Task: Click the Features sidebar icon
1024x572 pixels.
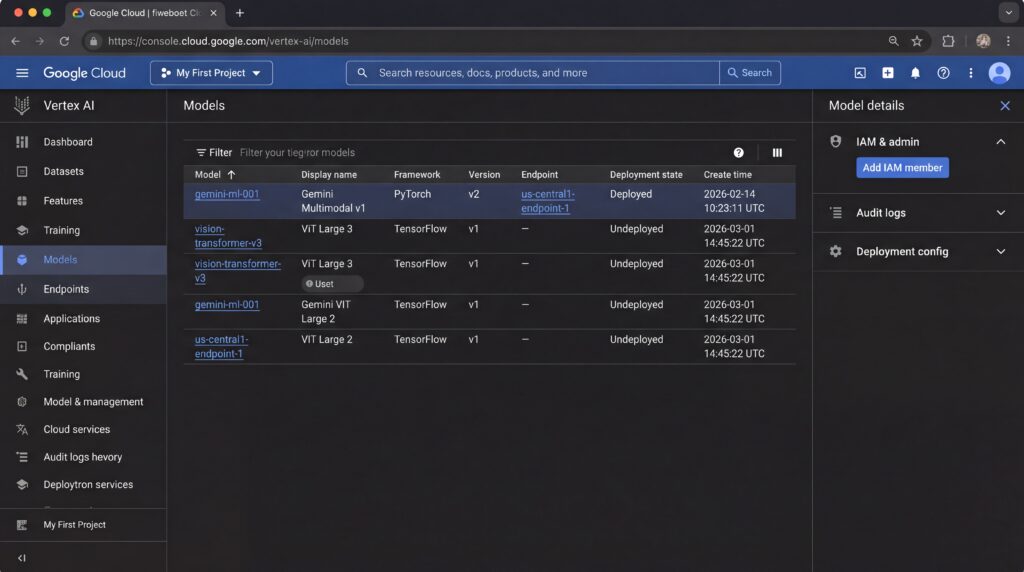Action: click(x=22, y=200)
